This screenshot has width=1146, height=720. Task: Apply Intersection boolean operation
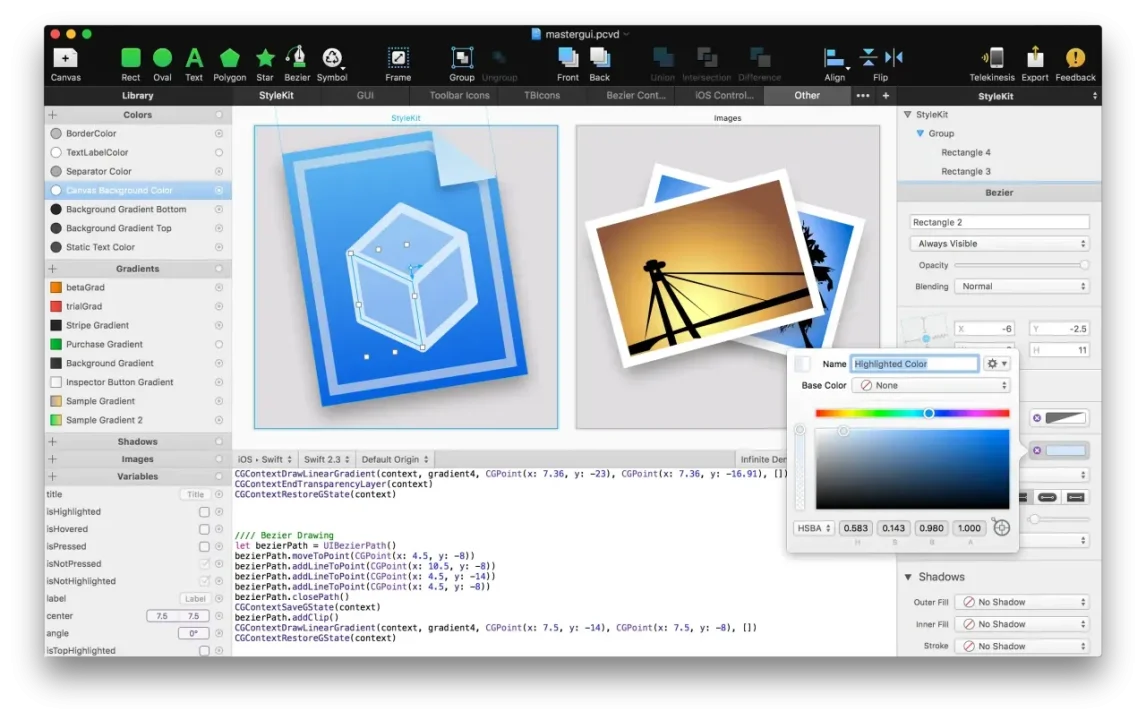point(706,64)
